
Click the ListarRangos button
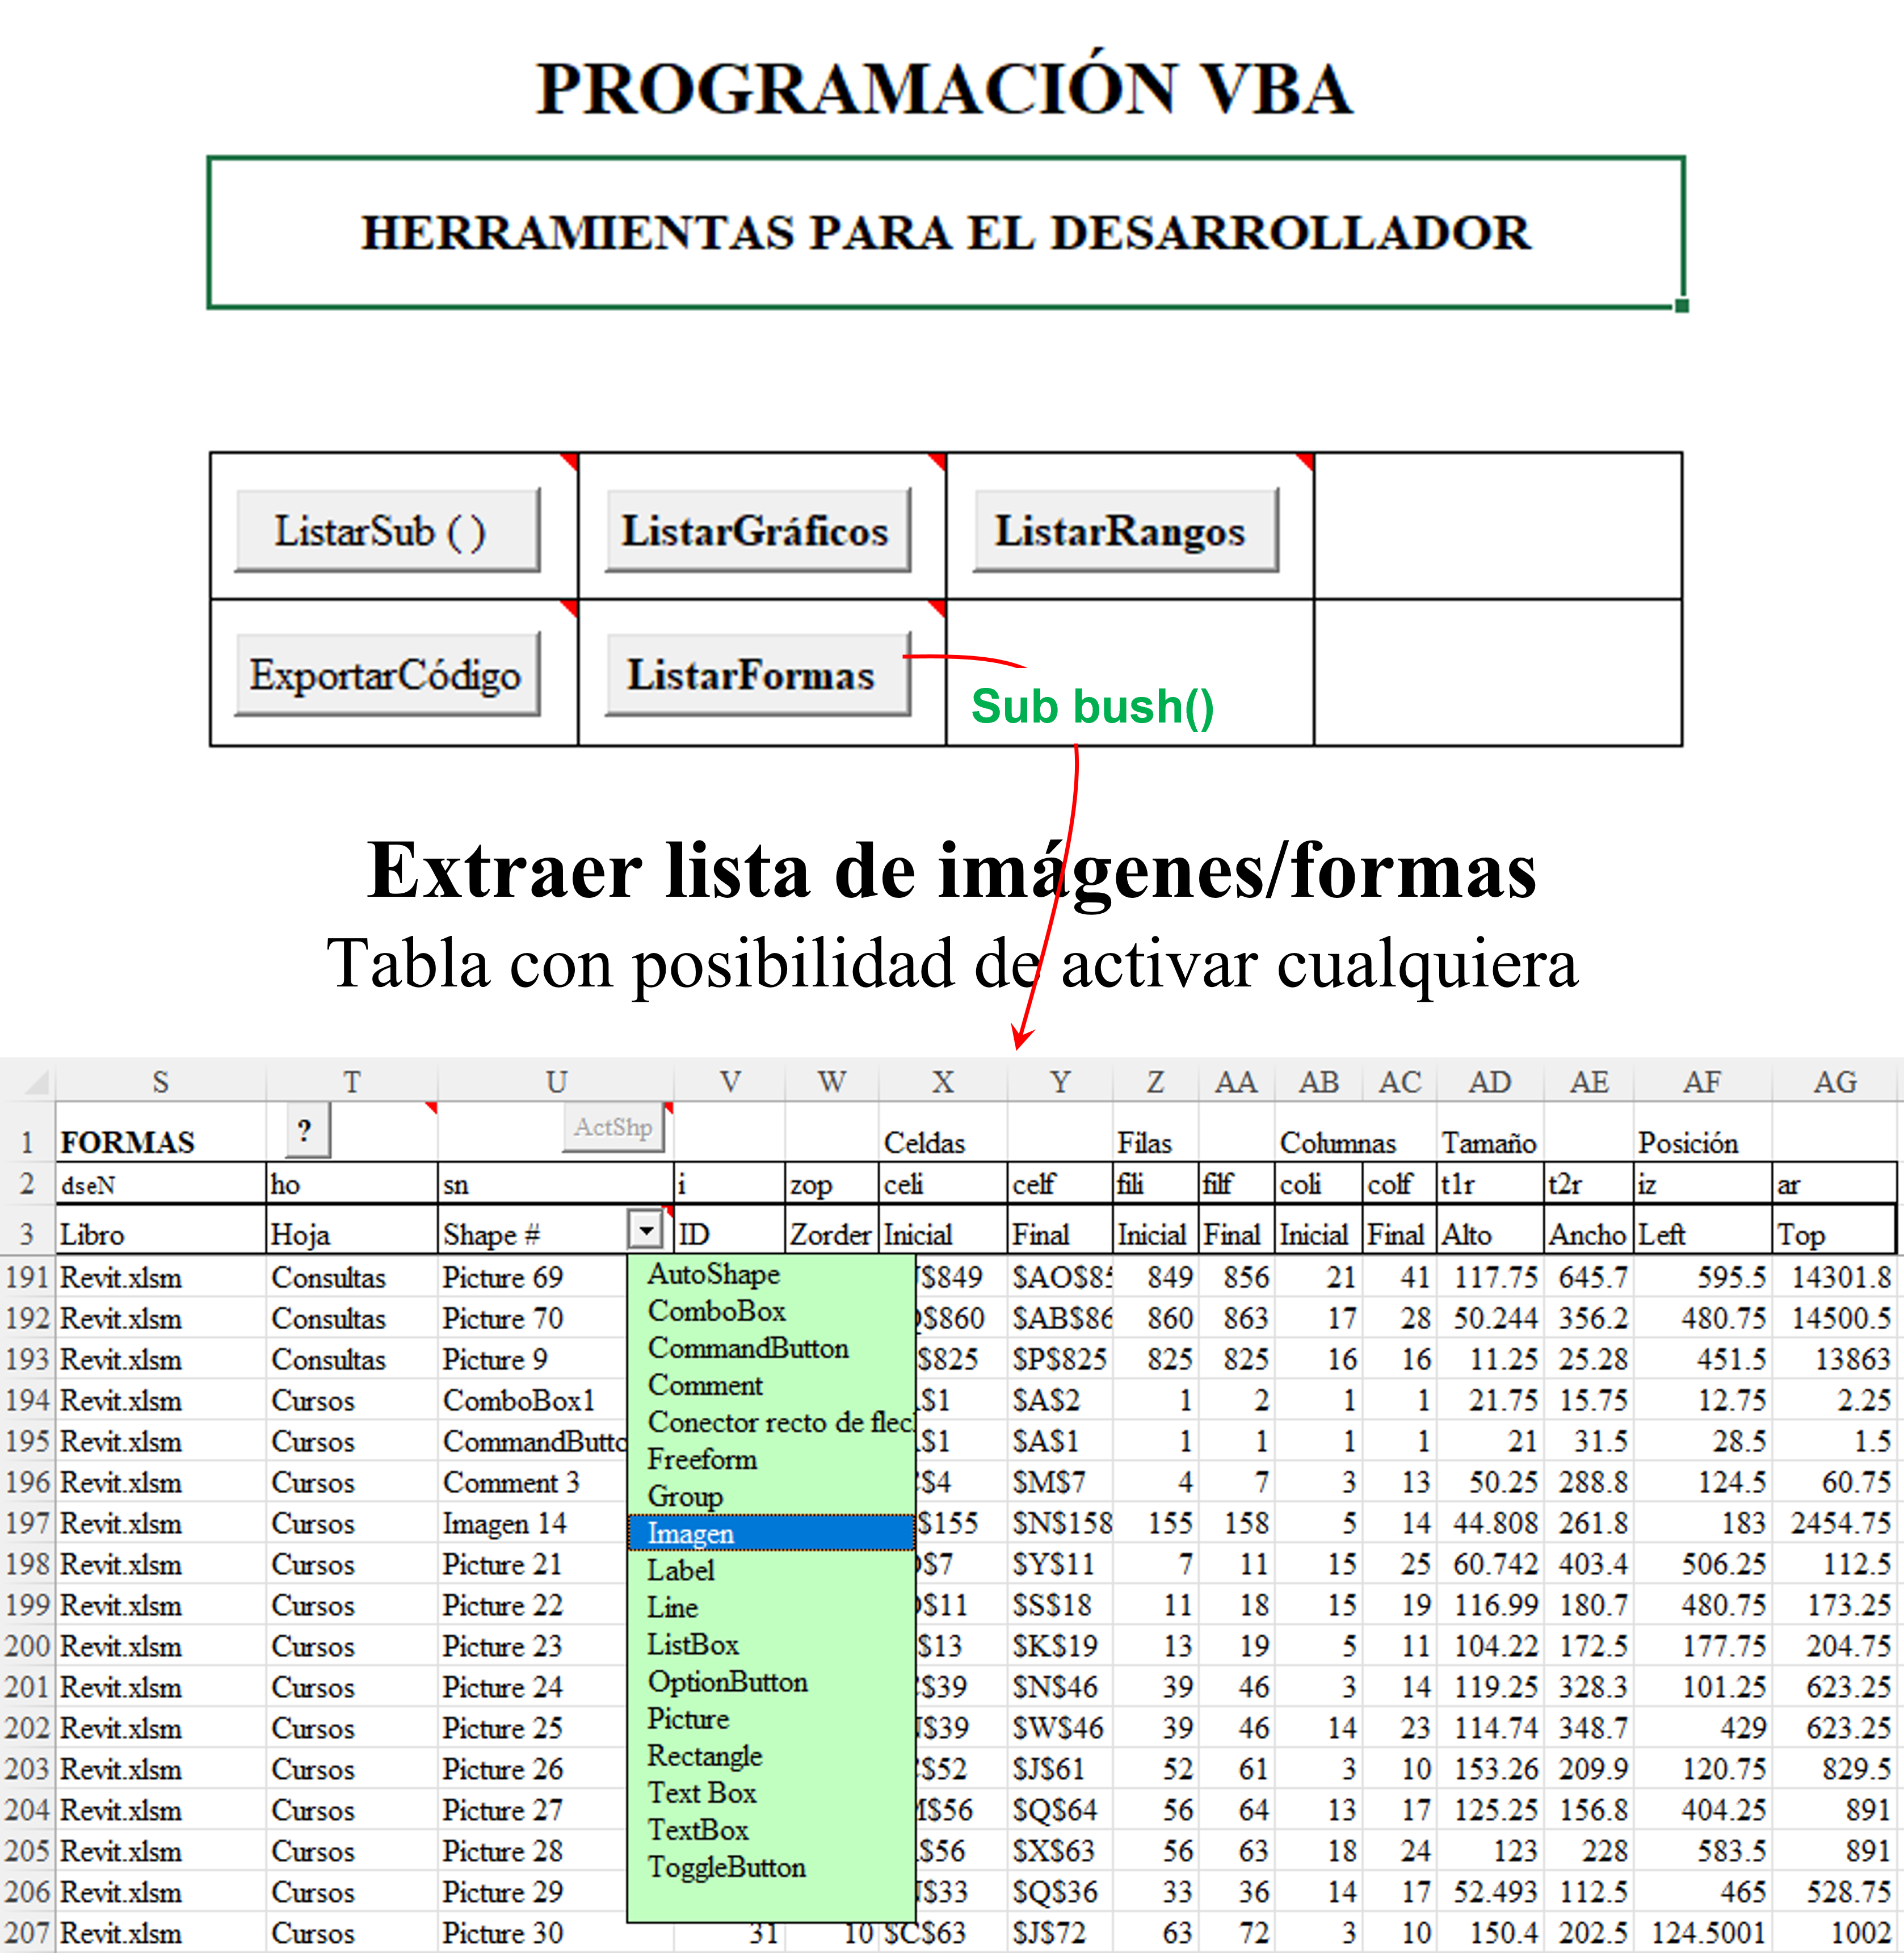point(1126,530)
